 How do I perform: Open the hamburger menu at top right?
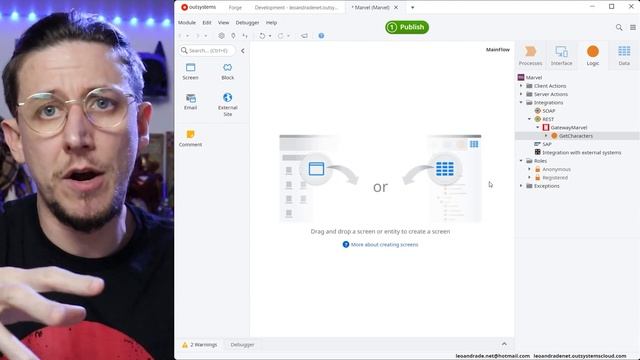coord(633,27)
